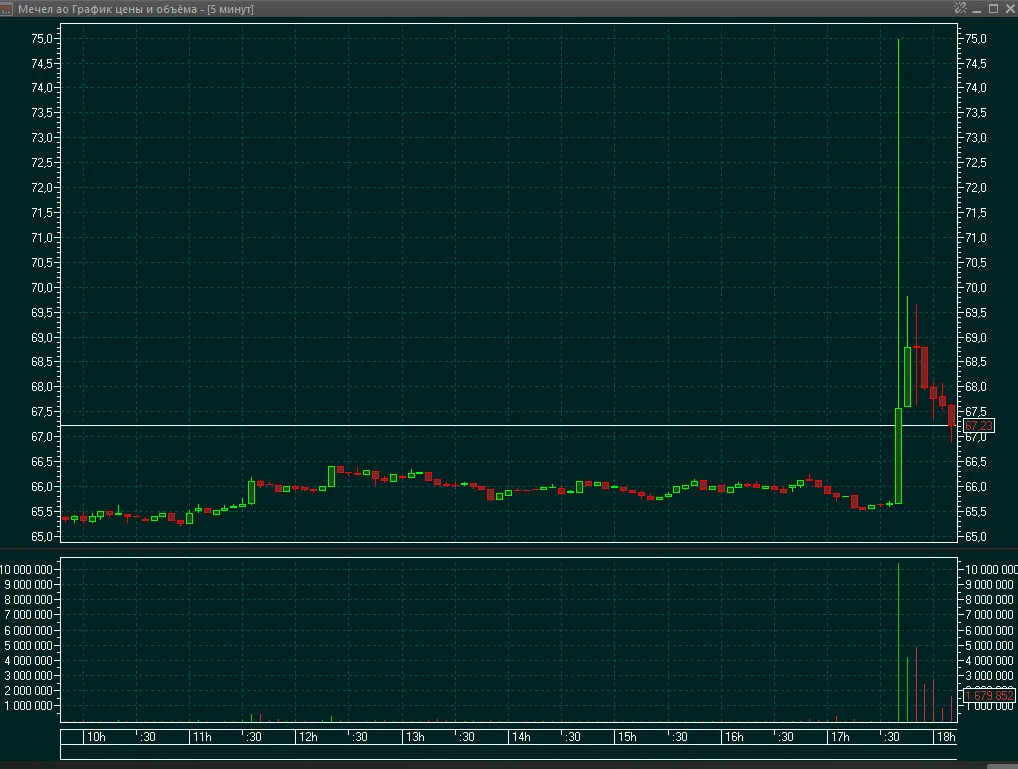Viewport: 1018px width, 769px height.
Task: Click the link-windows chain icon in title bar
Action: [x=960, y=8]
